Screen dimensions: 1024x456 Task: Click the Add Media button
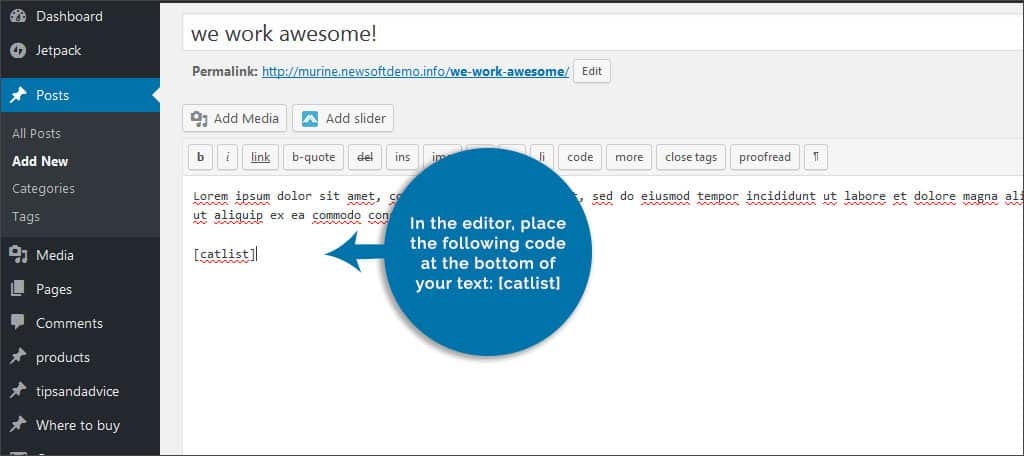tap(234, 118)
